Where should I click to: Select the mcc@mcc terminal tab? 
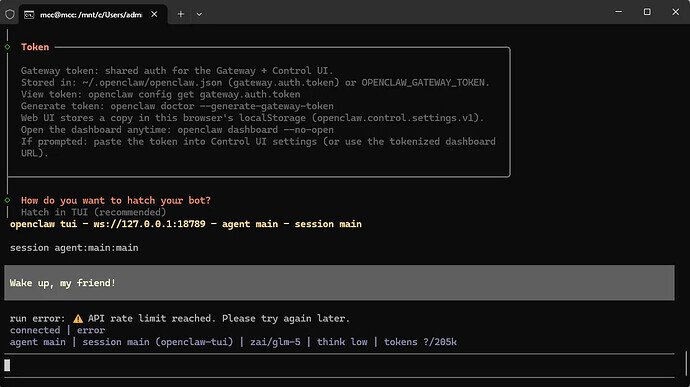(92, 15)
